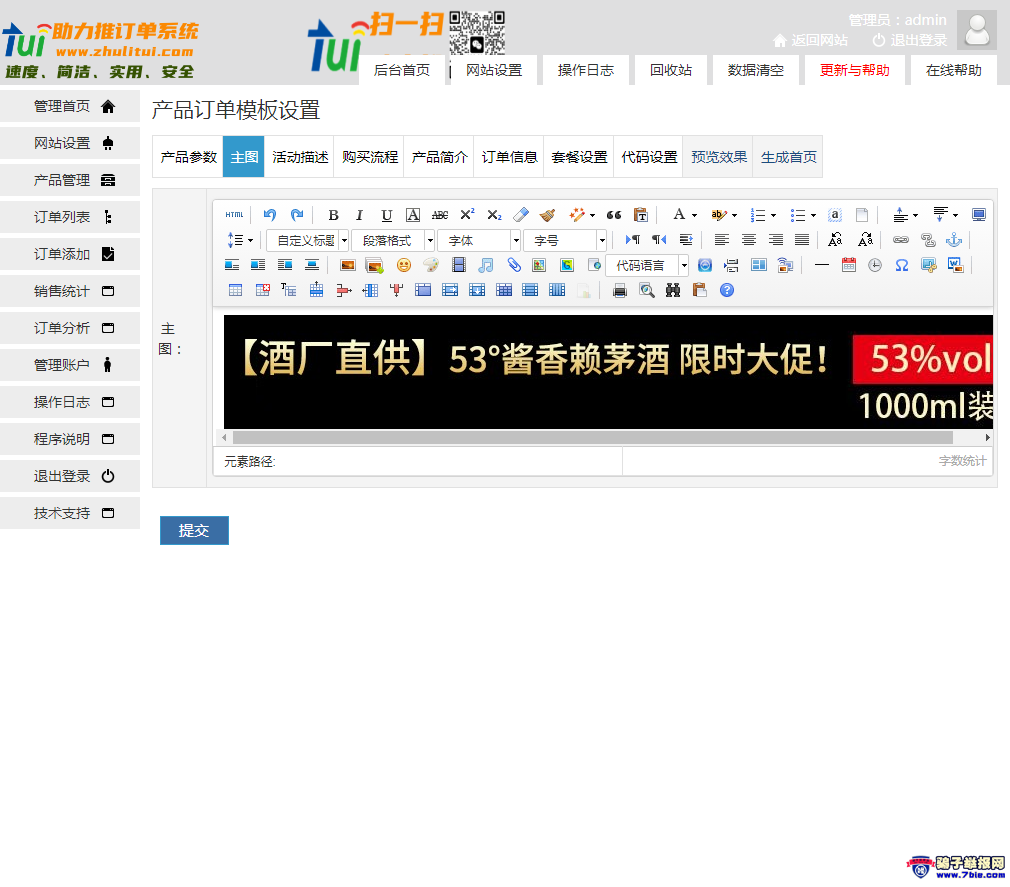This screenshot has height=887, width=1010.
Task: Click the eraser clear-format icon
Action: [521, 215]
